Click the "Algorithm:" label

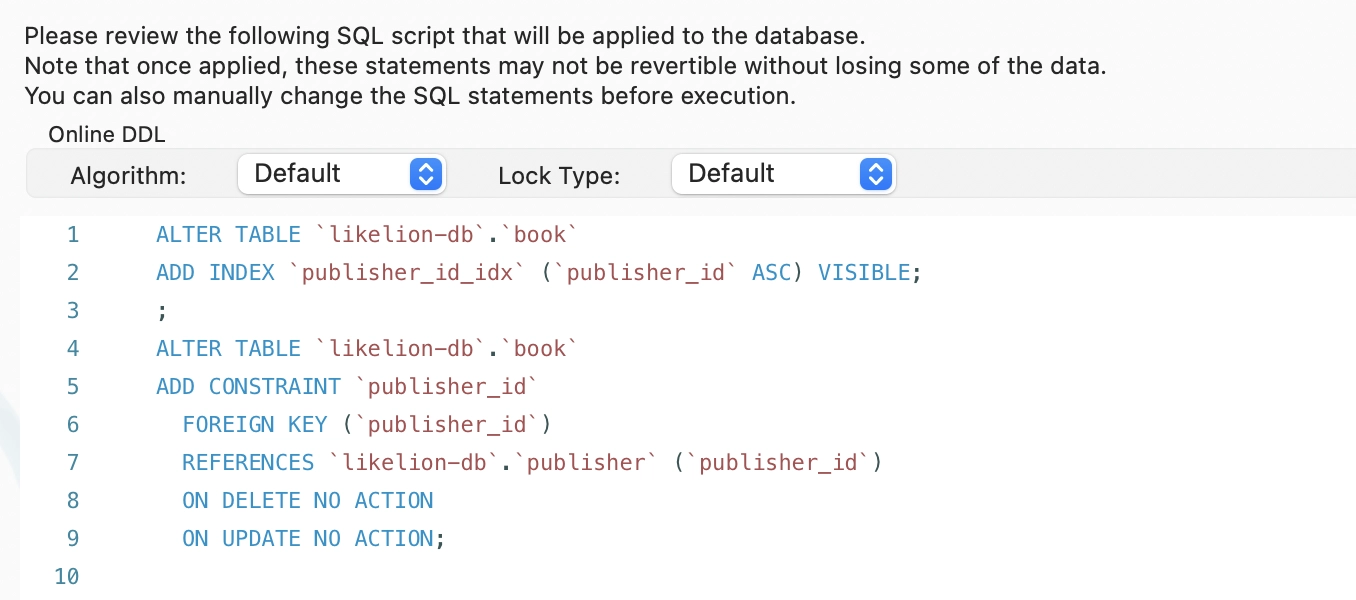129,176
